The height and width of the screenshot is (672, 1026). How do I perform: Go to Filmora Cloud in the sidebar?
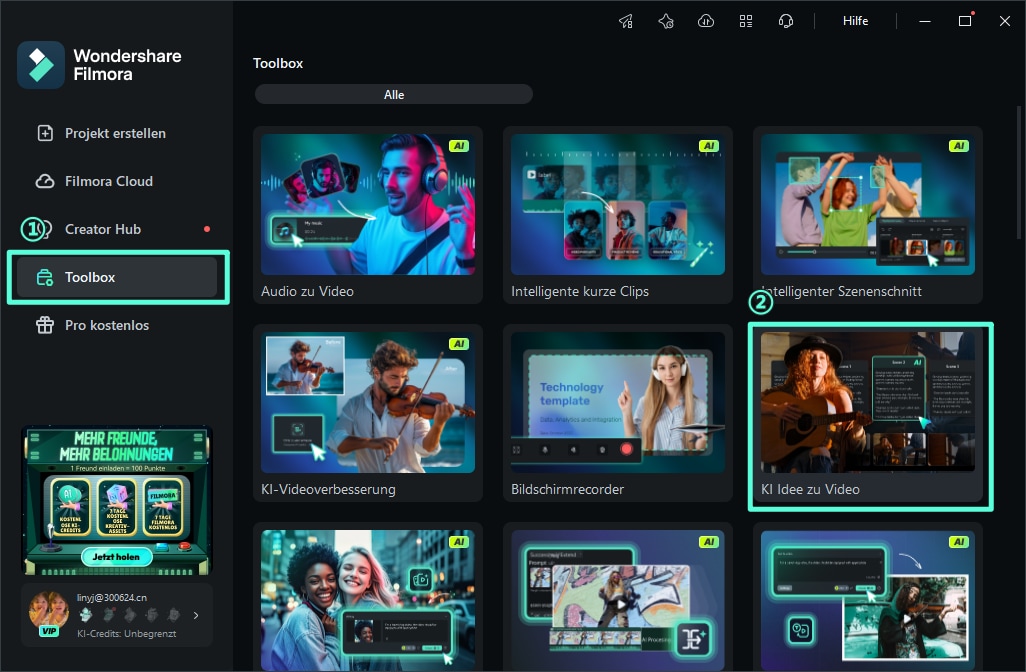109,181
